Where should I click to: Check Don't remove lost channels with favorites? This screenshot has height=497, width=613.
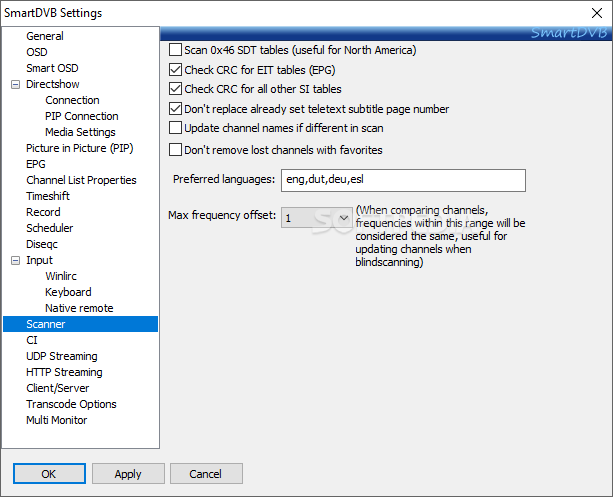pyautogui.click(x=175, y=150)
